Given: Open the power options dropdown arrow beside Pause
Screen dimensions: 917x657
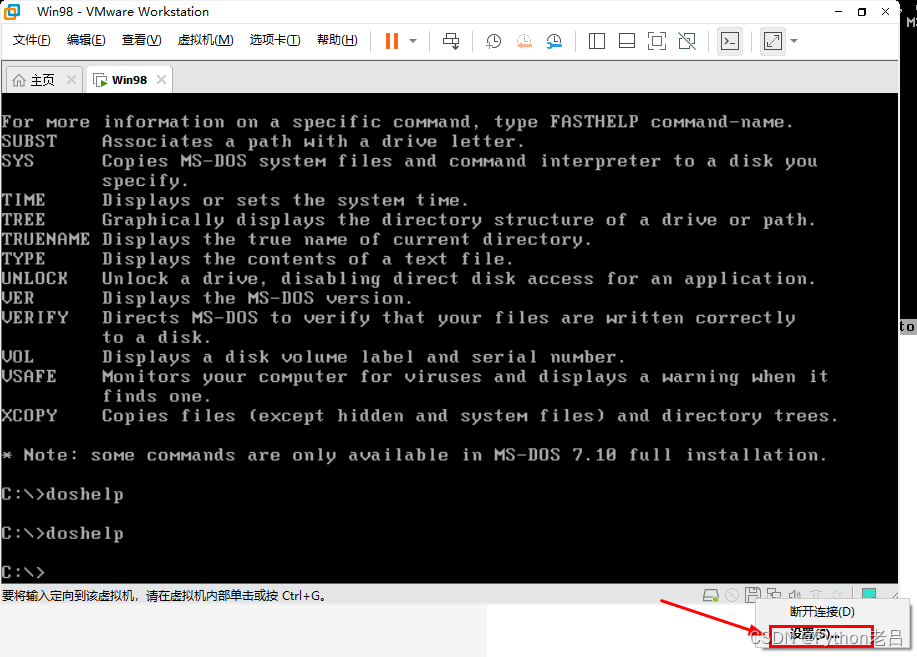Looking at the screenshot, I should pyautogui.click(x=413, y=41).
